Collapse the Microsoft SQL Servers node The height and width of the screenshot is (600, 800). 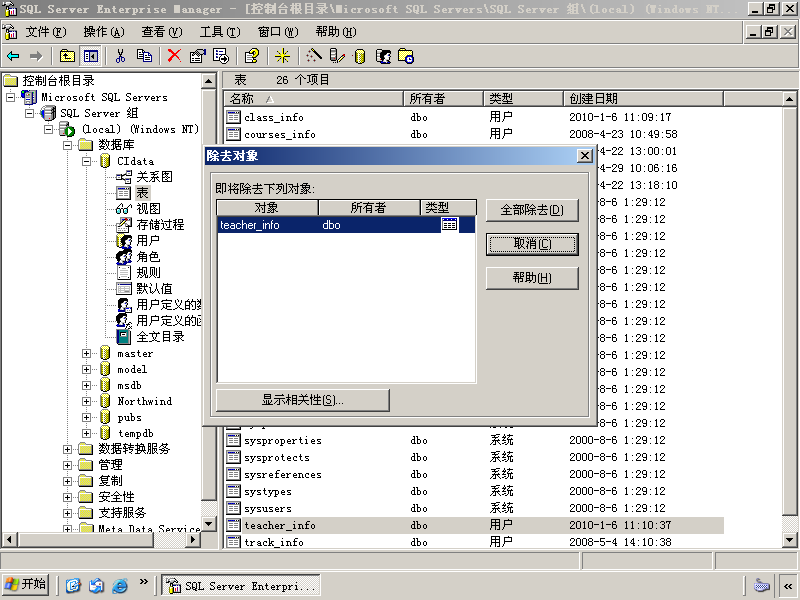(10, 97)
